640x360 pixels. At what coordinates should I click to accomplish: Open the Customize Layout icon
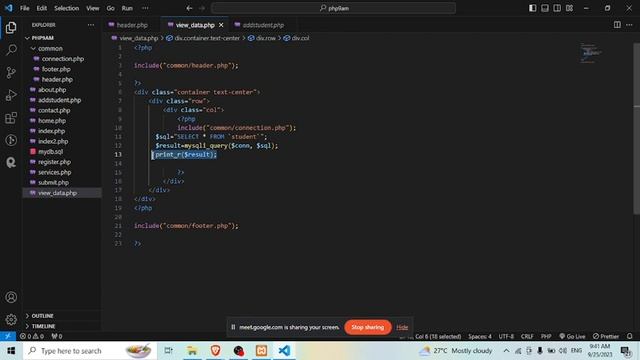(x=569, y=8)
